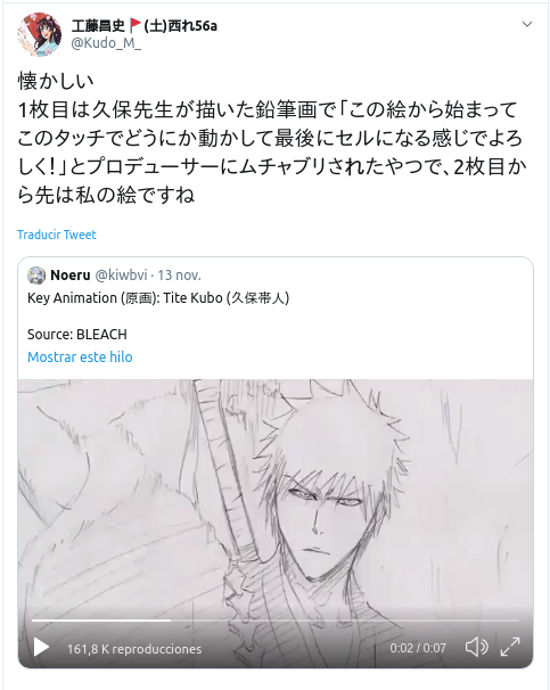
Task: Open the tweet options chevron menu
Action: pos(527,24)
